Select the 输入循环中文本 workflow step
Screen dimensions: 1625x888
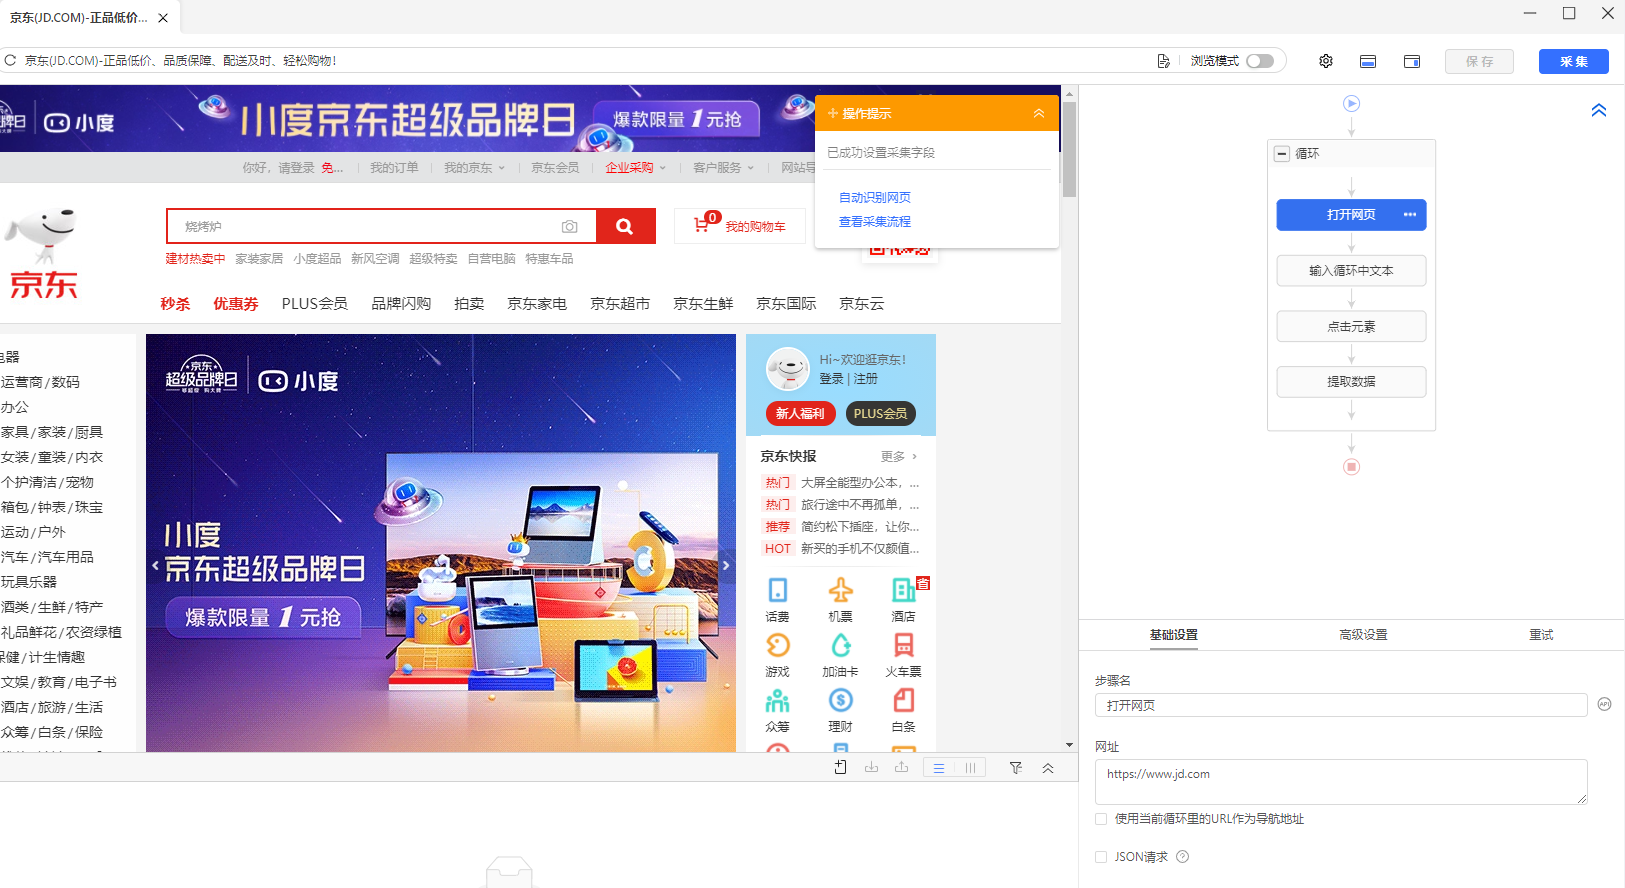(1351, 271)
